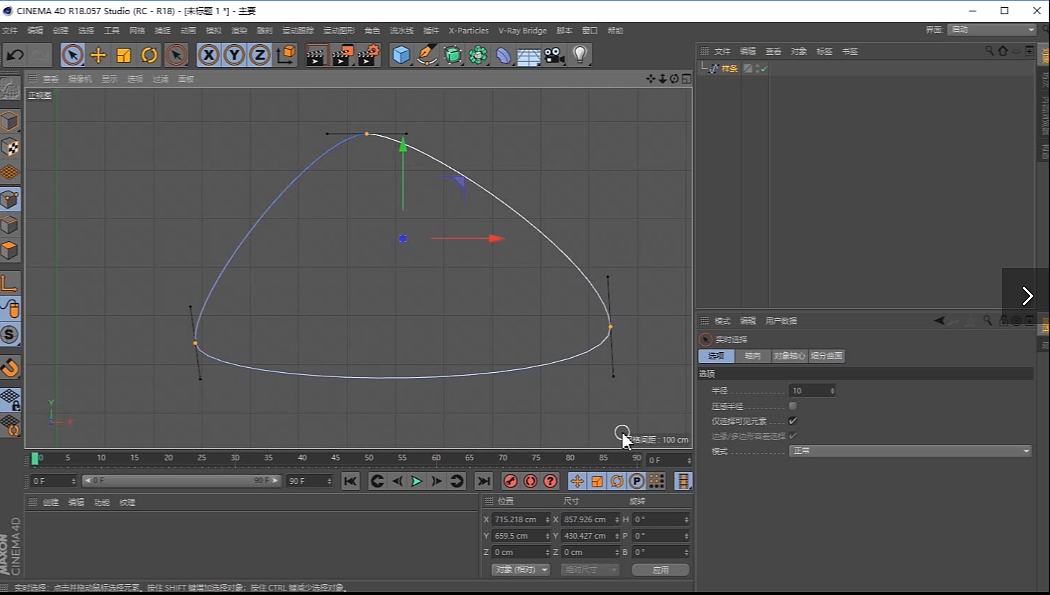Open the green Array modeling icon
Viewport: 1050px width, 595px height.
pos(477,55)
